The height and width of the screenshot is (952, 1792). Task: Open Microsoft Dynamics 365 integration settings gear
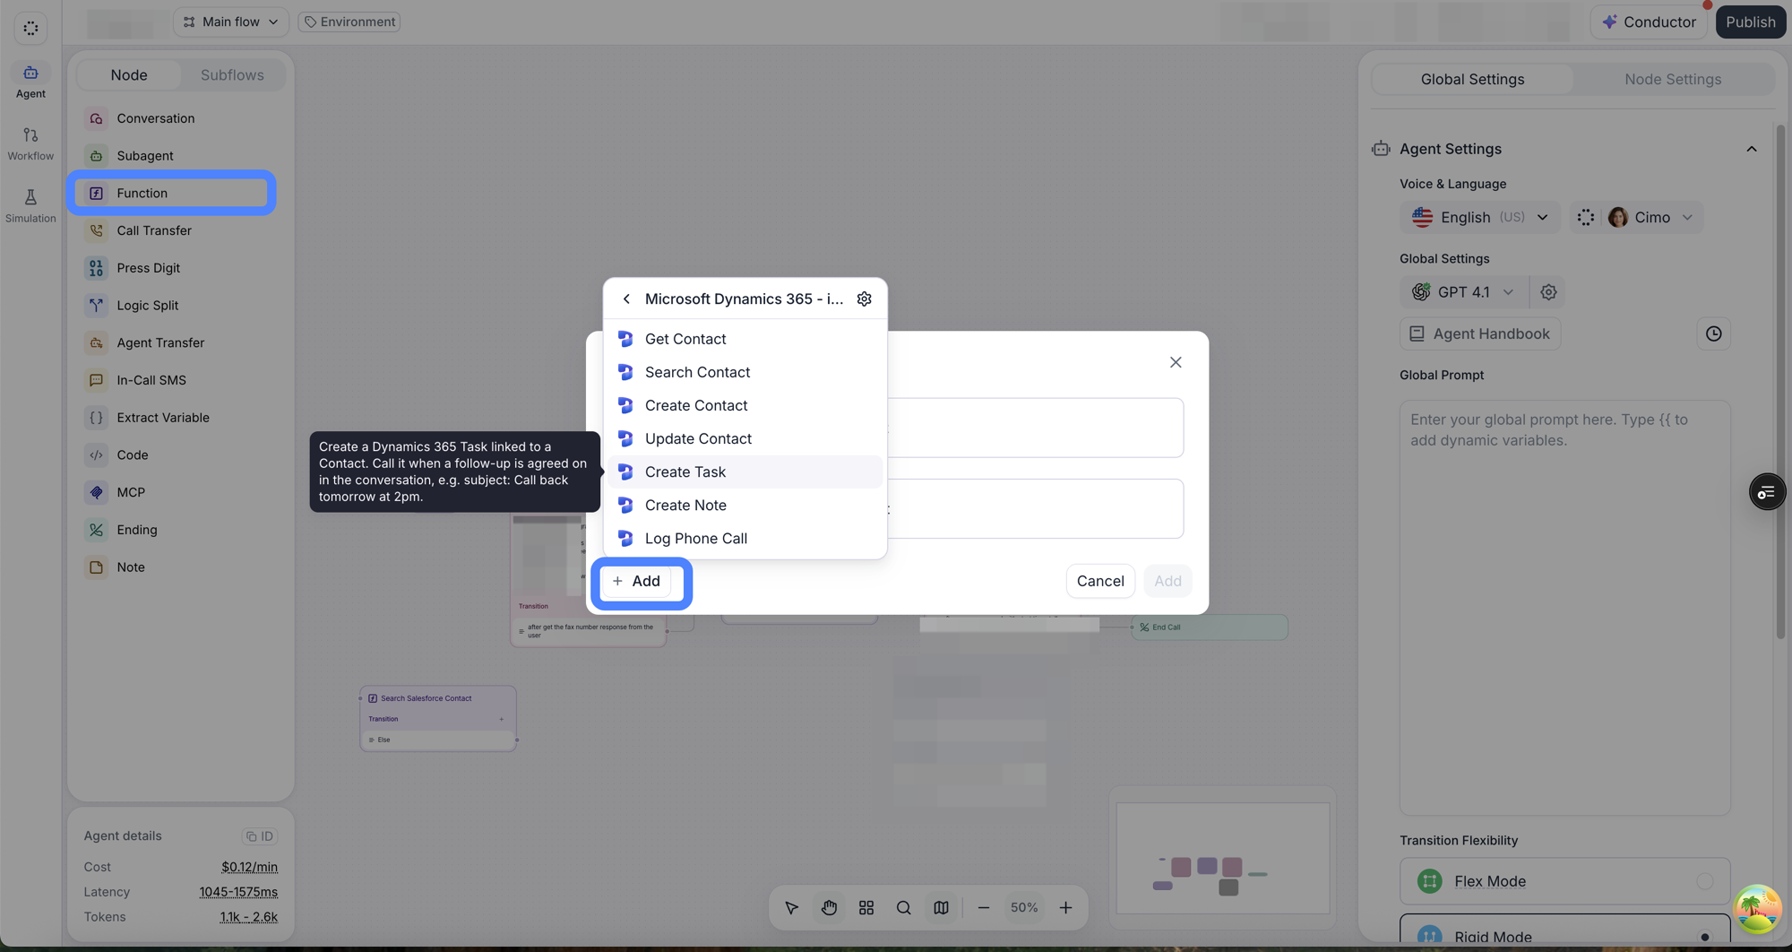pos(864,299)
